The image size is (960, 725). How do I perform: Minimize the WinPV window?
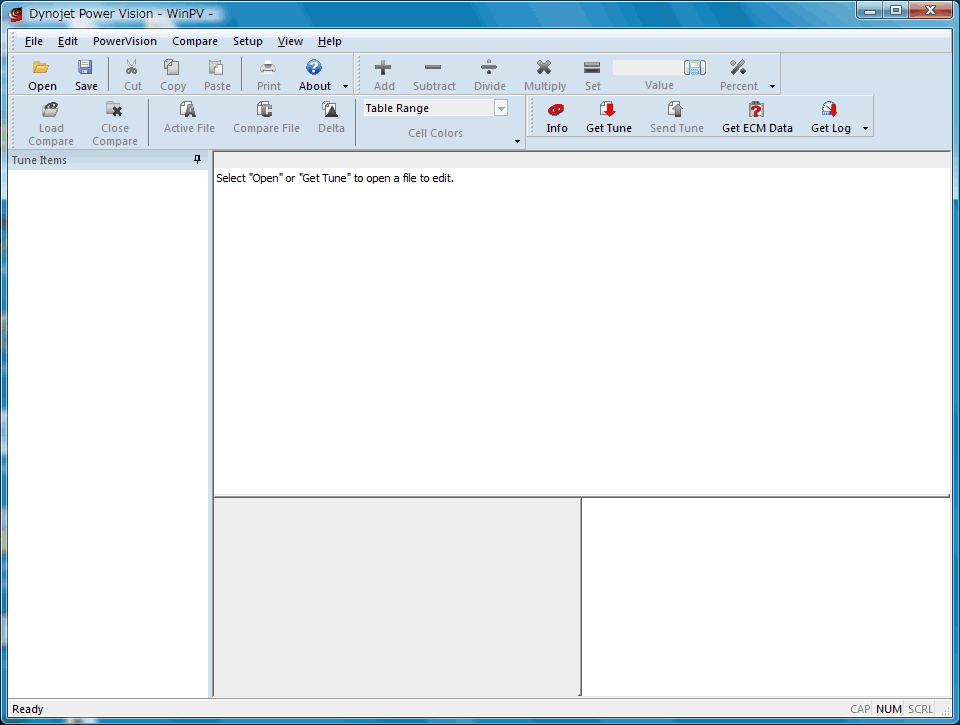point(870,10)
